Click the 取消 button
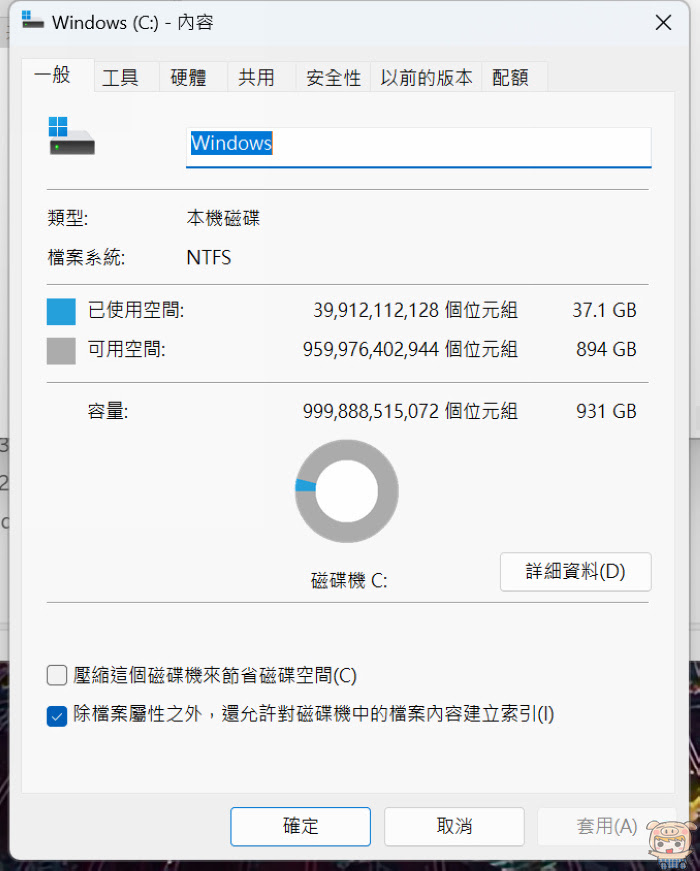This screenshot has width=700, height=871. pyautogui.click(x=454, y=826)
